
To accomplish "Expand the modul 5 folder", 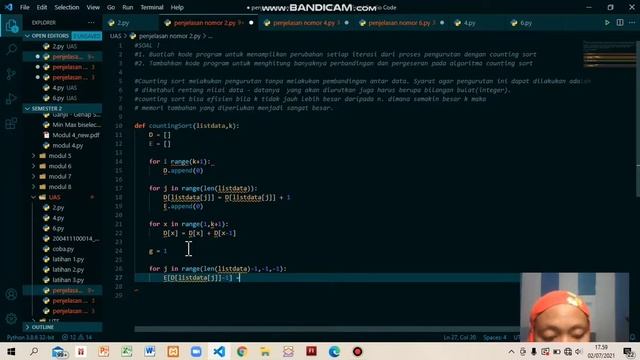I will pyautogui.click(x=60, y=156).
